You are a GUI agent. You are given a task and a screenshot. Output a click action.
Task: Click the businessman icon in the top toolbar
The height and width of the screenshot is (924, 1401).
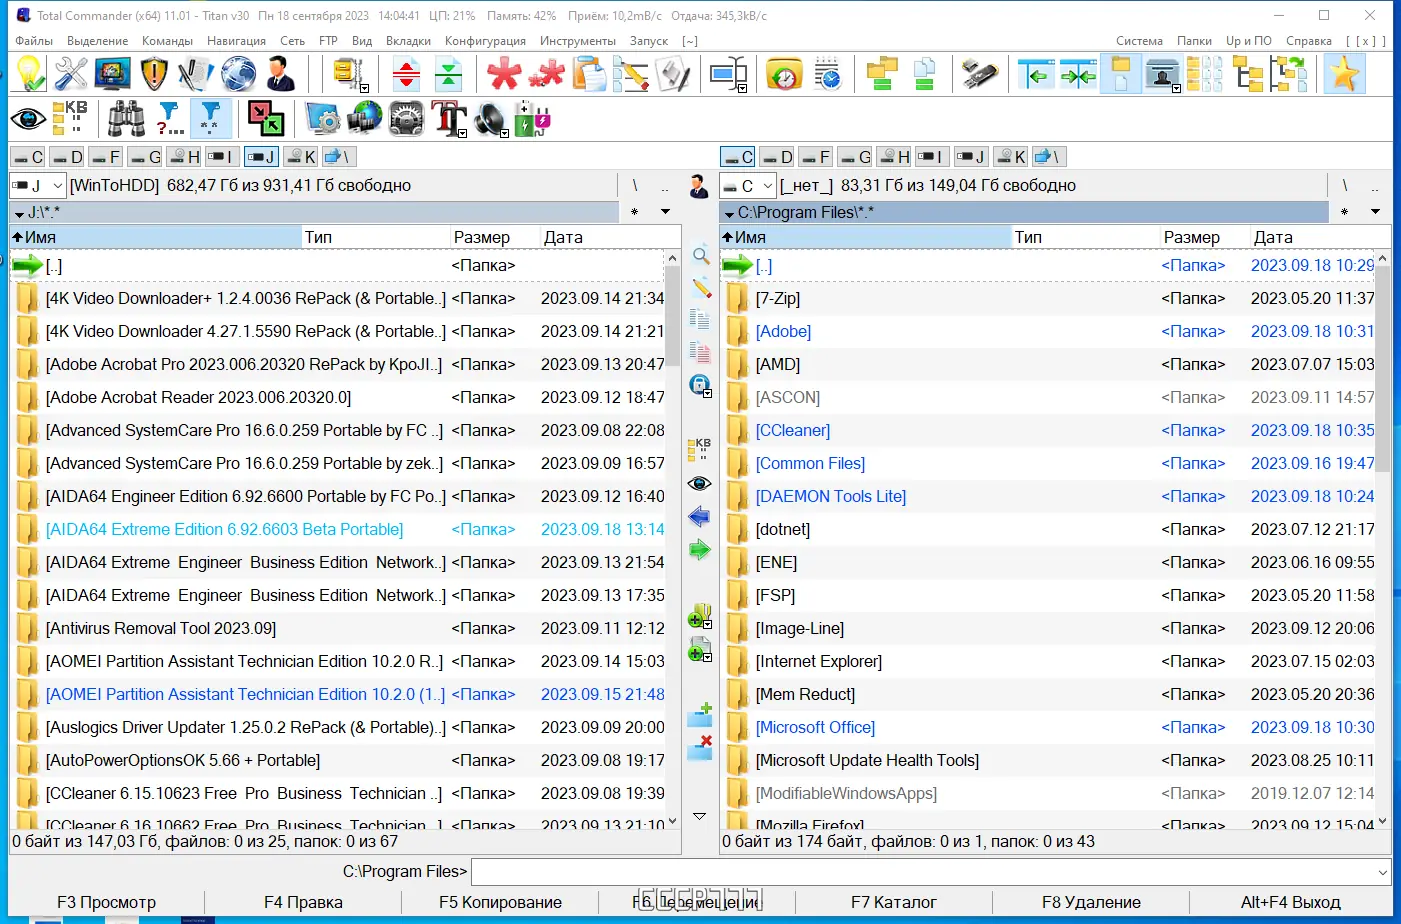[x=280, y=74]
